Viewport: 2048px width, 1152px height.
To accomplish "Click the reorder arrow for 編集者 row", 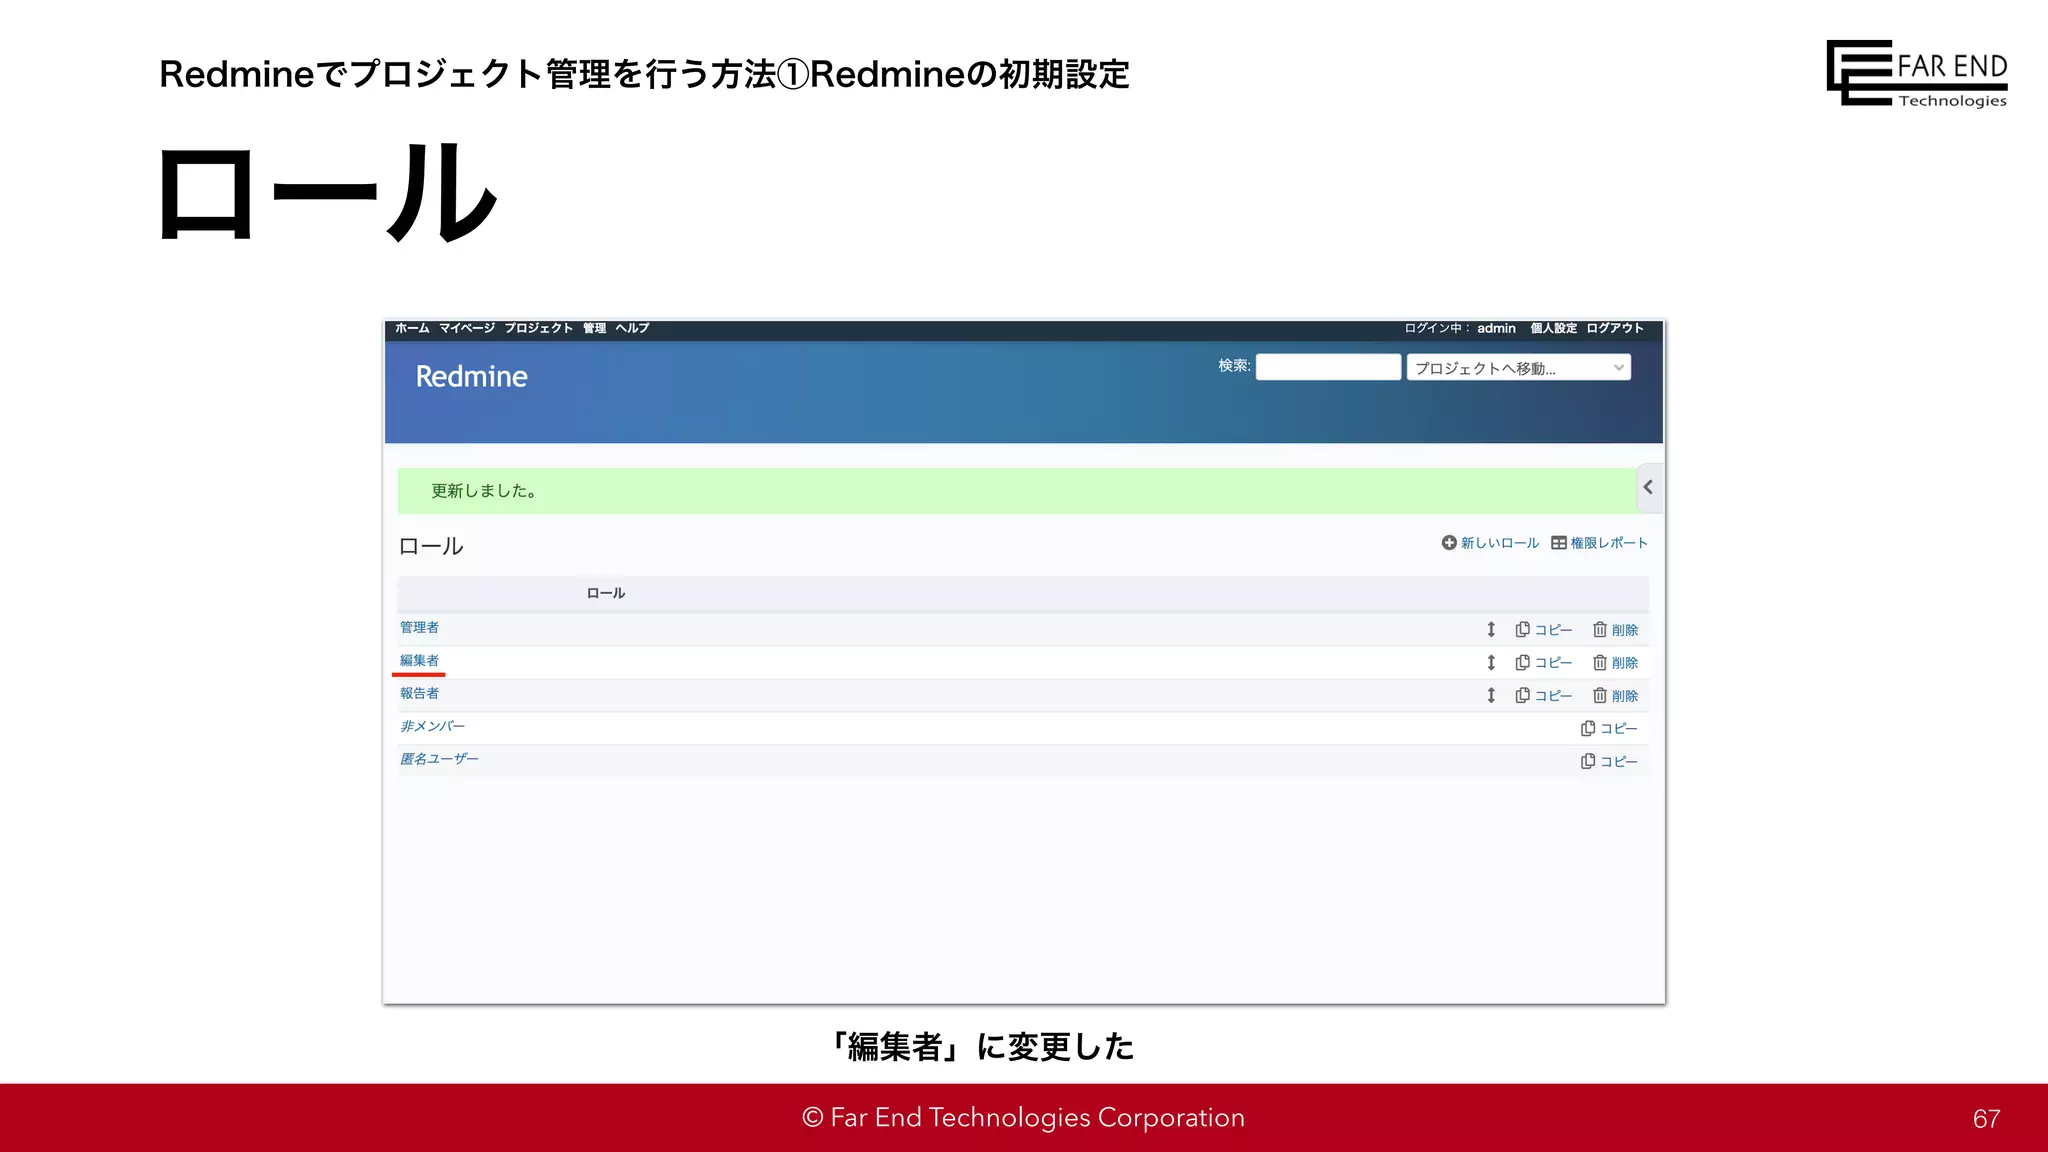I will coord(1491,662).
